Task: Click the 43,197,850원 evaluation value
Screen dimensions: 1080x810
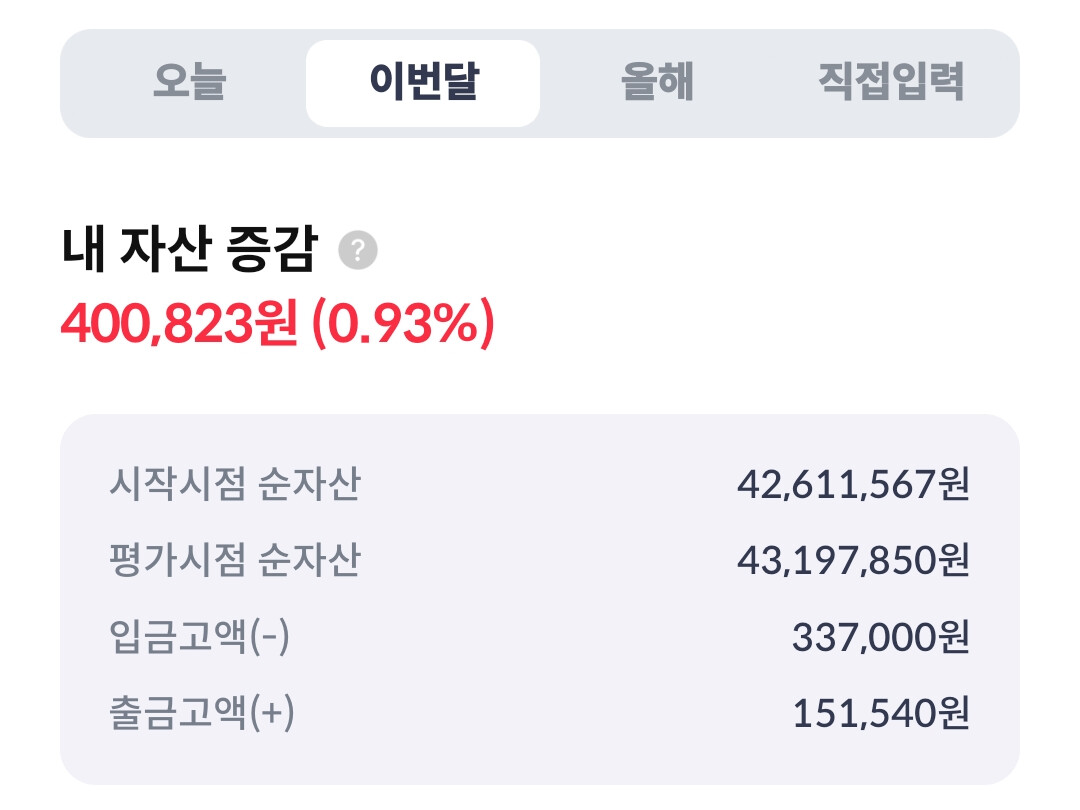Action: click(853, 560)
